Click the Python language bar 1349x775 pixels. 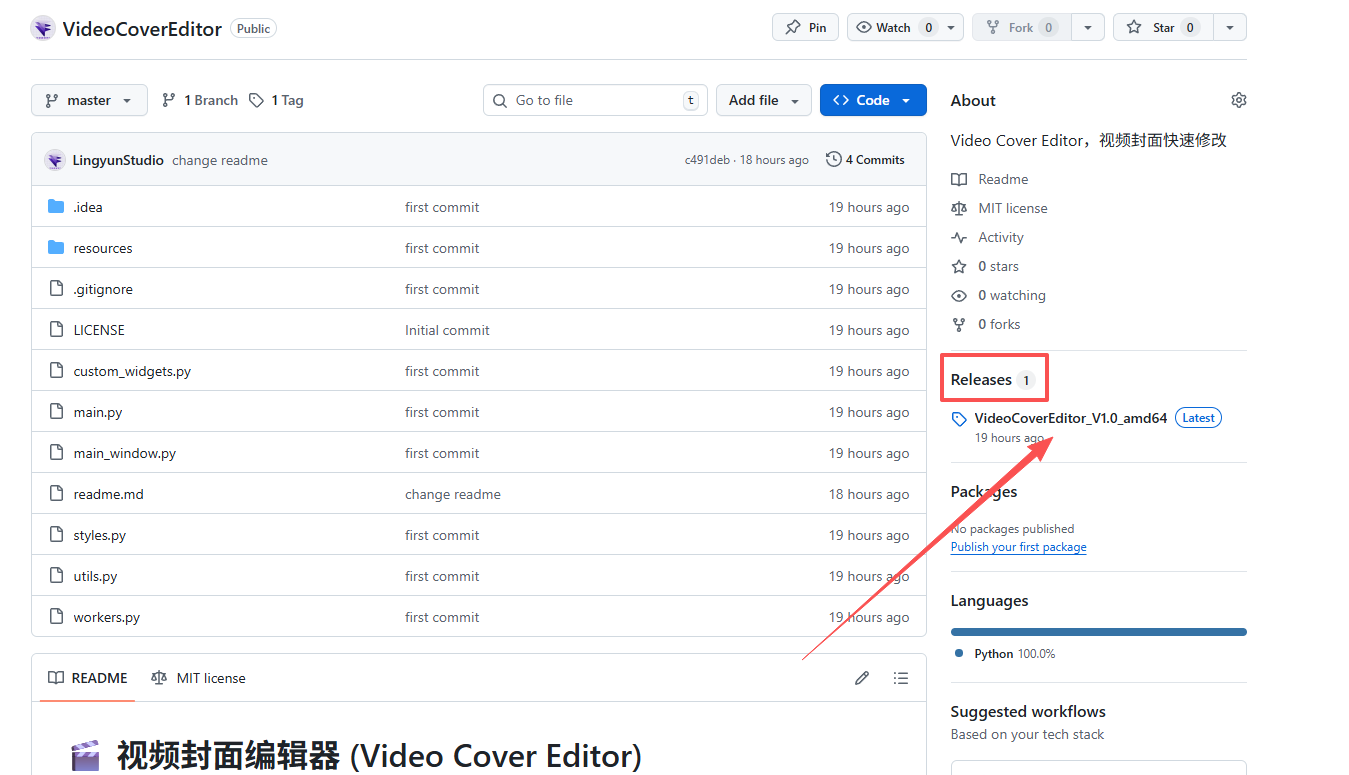pyautogui.click(x=1098, y=632)
